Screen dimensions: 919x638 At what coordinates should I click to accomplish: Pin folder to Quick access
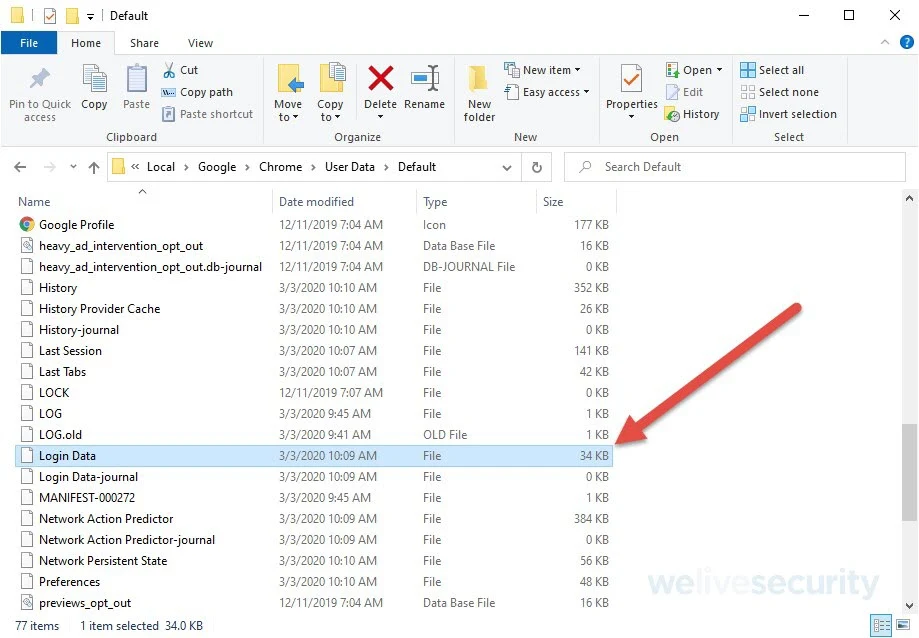coord(40,94)
